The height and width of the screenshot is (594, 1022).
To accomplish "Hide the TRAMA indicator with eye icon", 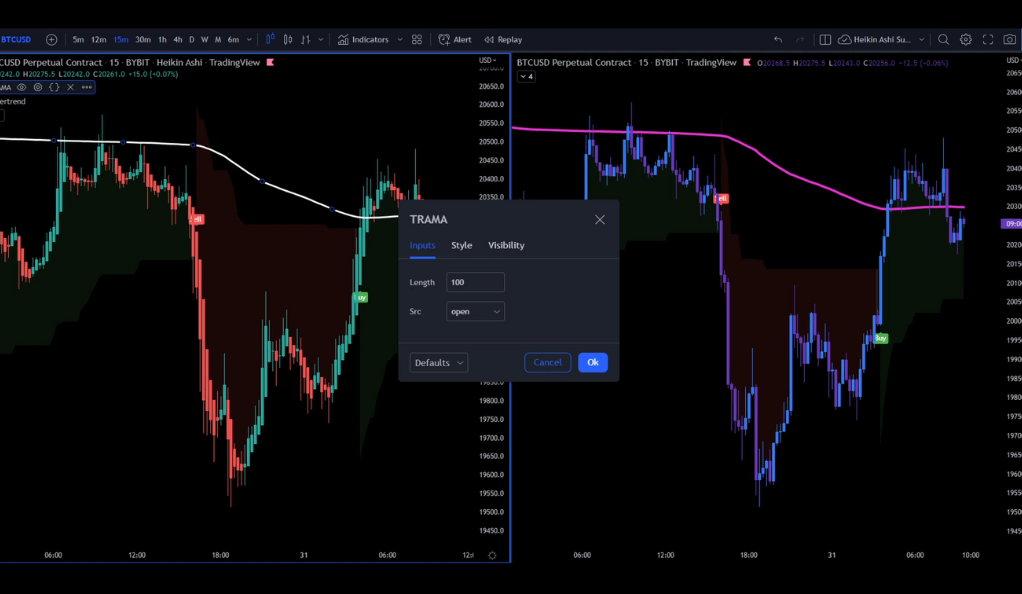I will tap(22, 87).
